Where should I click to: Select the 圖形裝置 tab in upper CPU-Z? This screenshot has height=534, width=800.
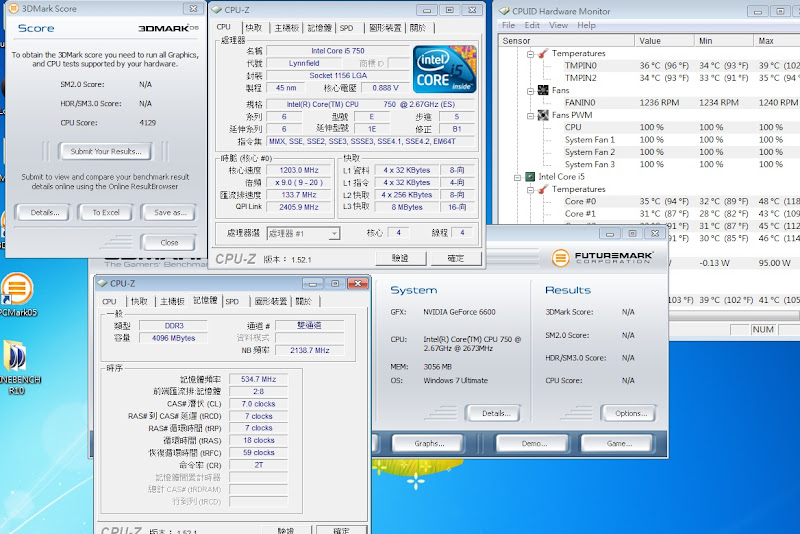[385, 28]
